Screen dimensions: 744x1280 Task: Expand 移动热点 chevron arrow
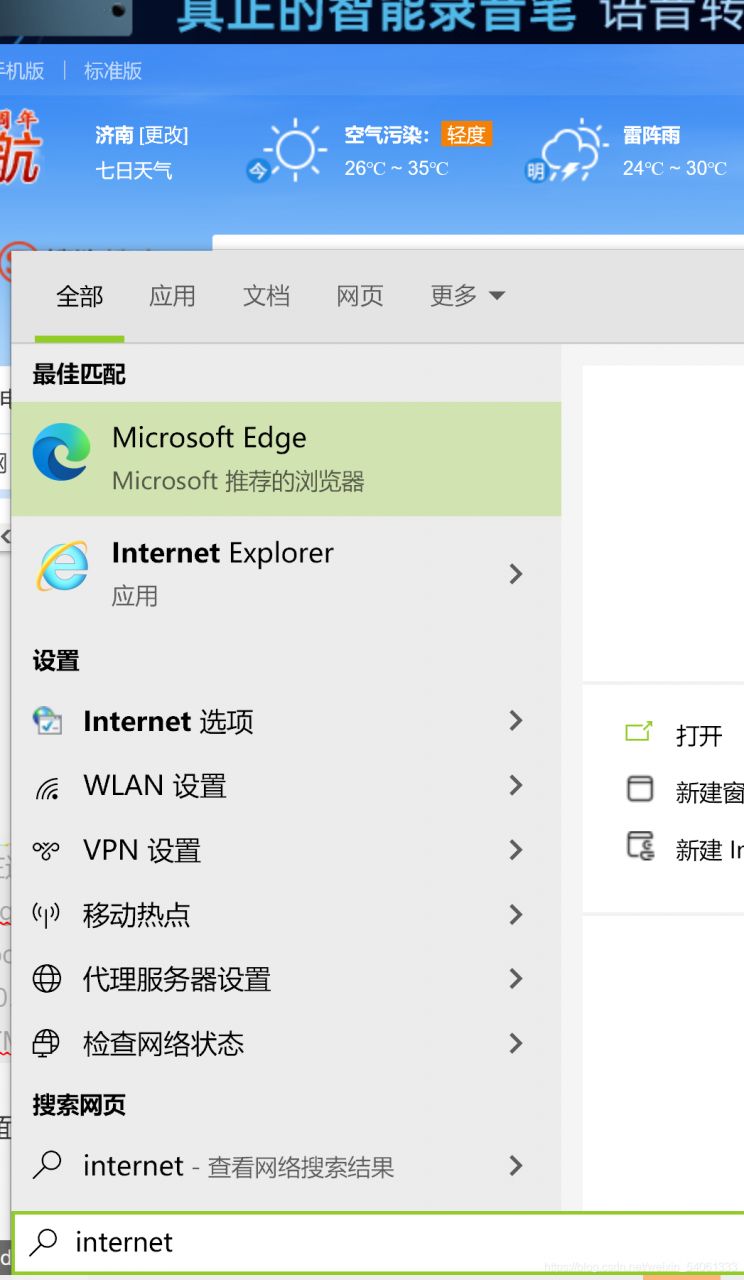coord(516,914)
